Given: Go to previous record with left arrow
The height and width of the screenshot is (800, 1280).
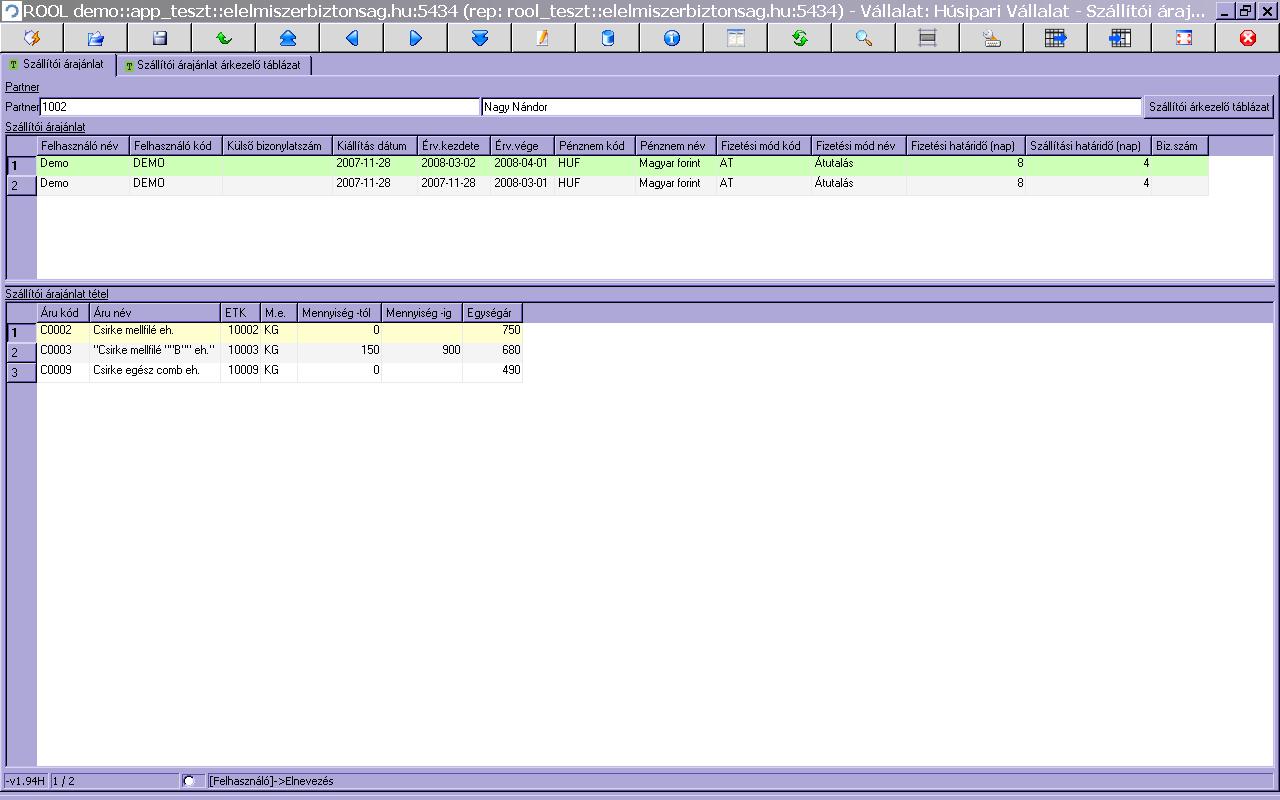Looking at the screenshot, I should click(352, 38).
